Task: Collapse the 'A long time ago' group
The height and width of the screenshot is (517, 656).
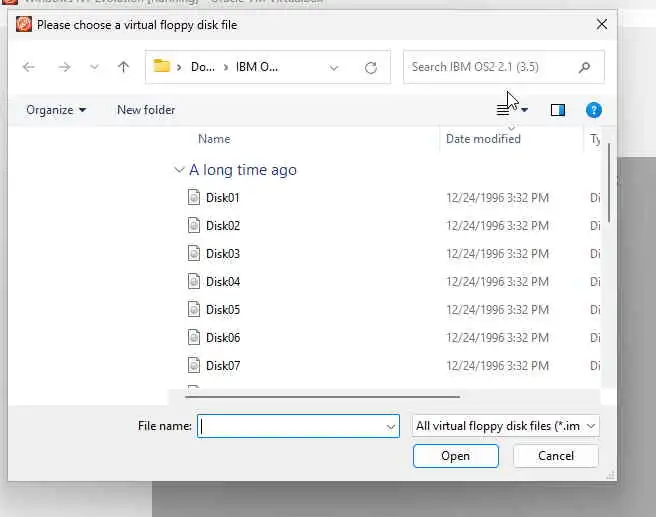Action: 179,170
